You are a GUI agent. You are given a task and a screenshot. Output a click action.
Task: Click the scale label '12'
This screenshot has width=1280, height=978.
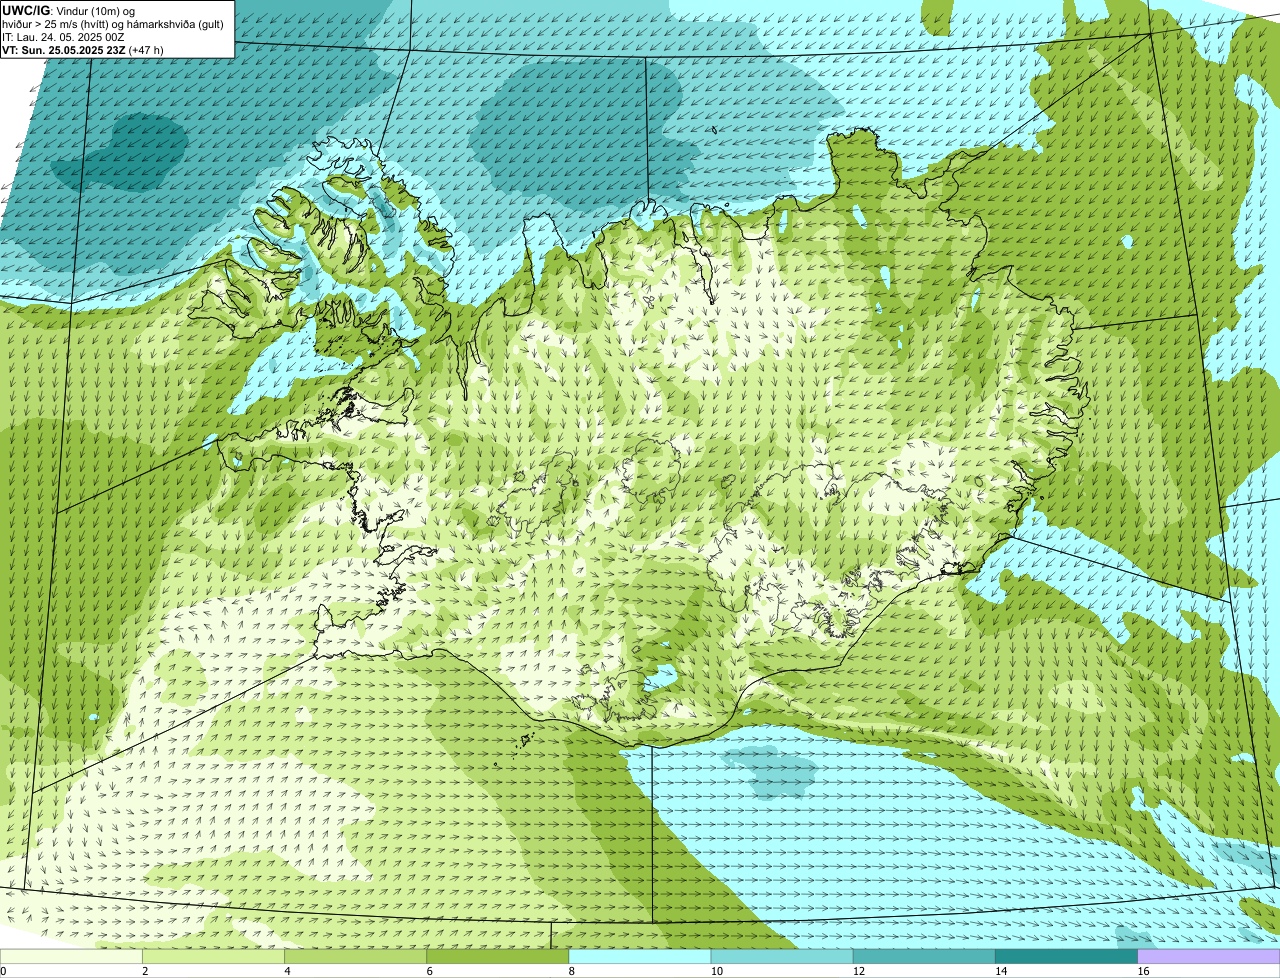[x=858, y=971]
